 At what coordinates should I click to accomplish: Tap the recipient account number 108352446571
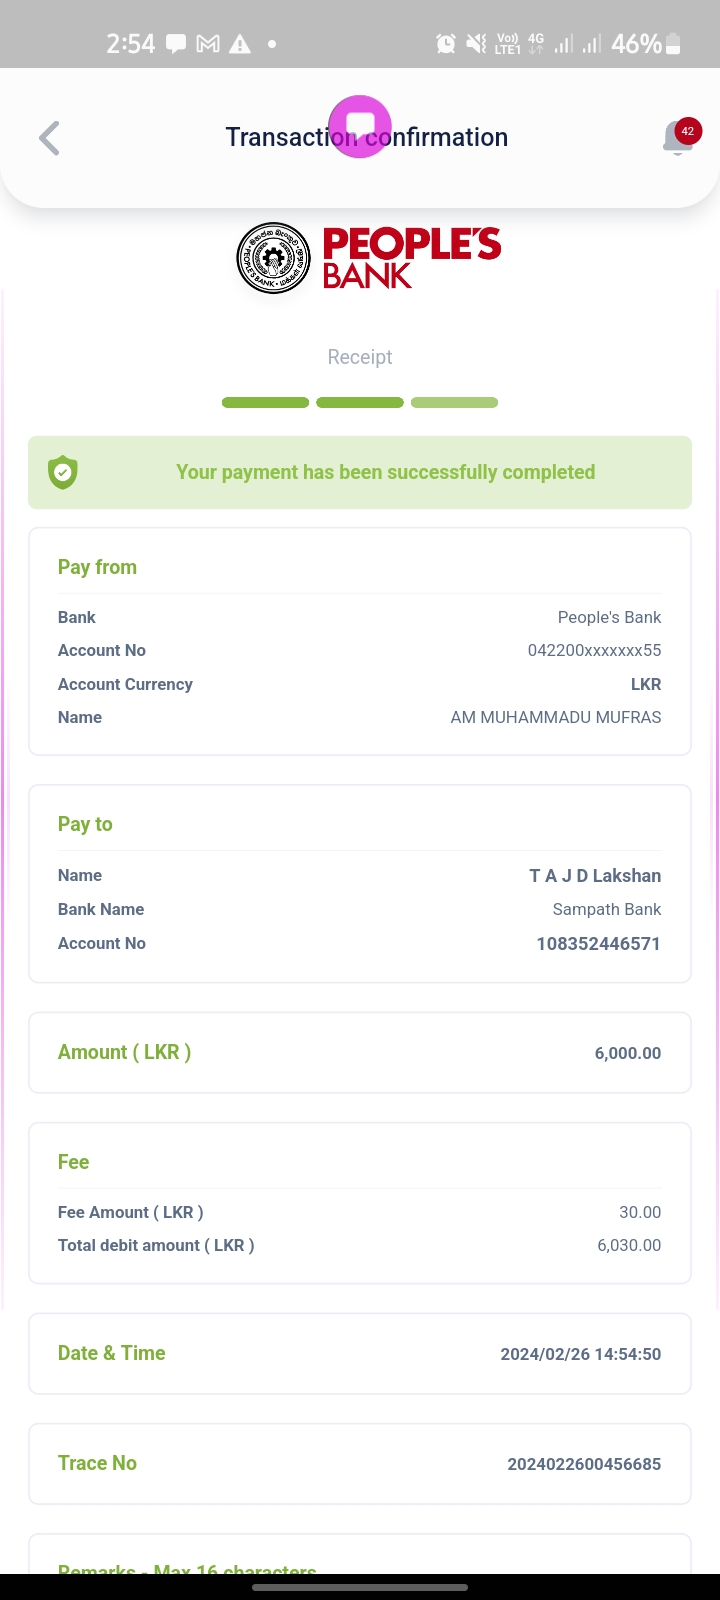(x=598, y=943)
